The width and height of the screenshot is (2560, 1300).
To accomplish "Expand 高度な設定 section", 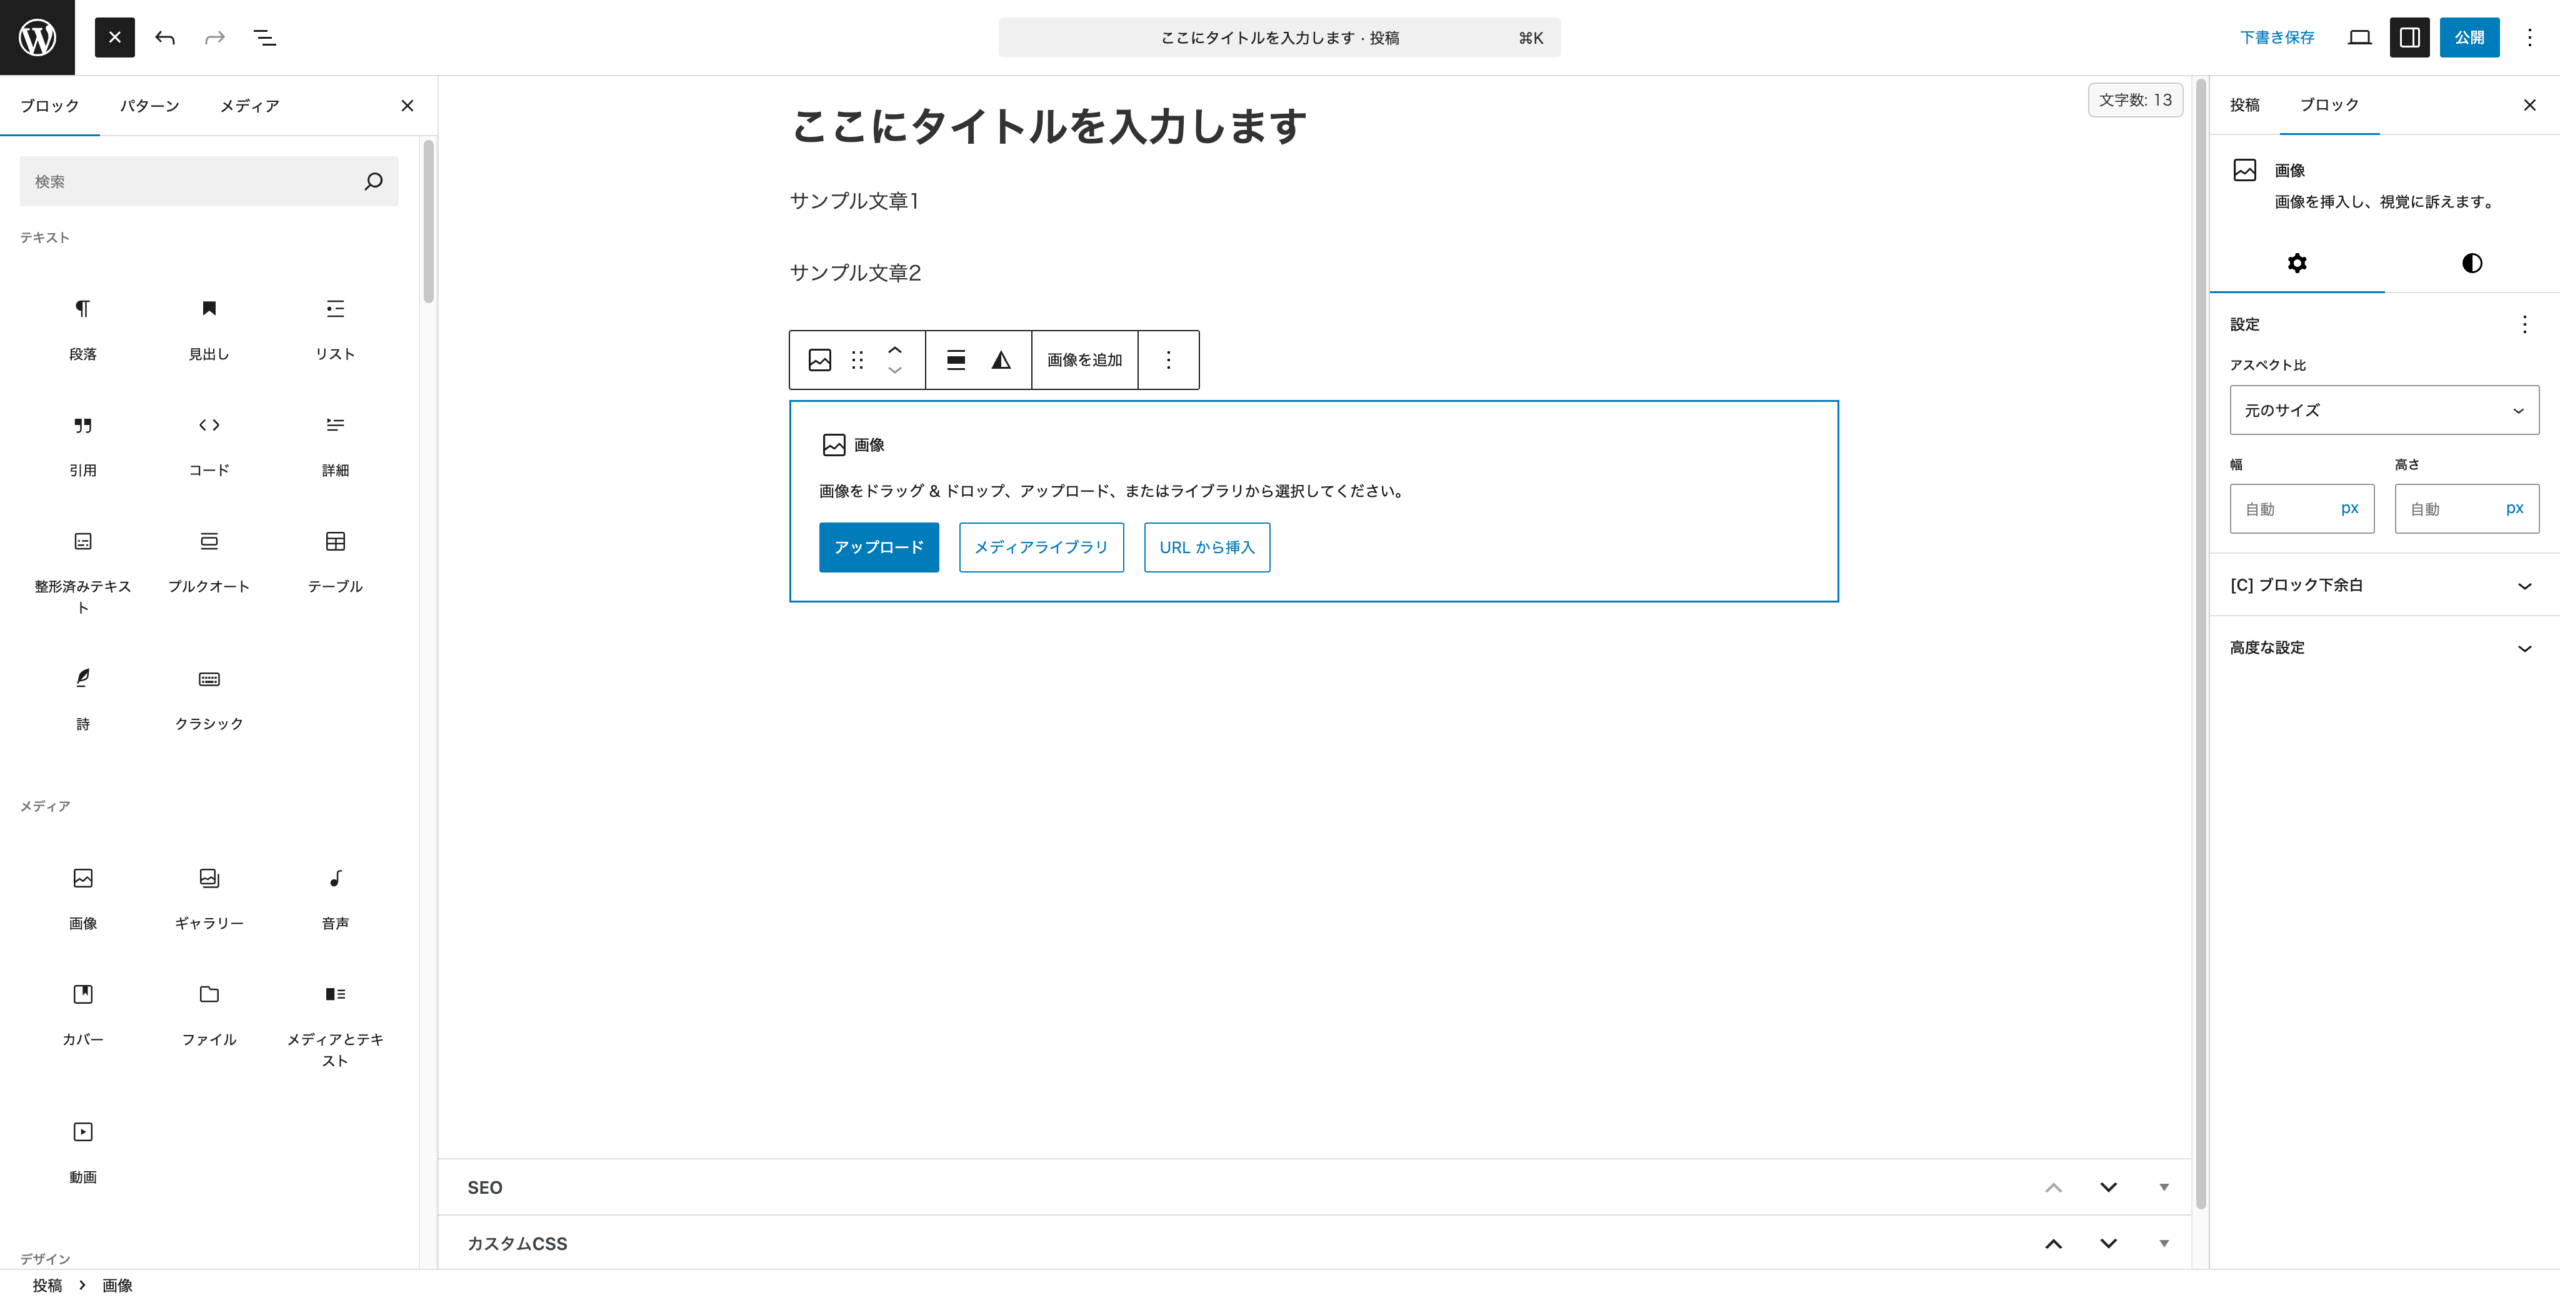I will tap(2383, 648).
